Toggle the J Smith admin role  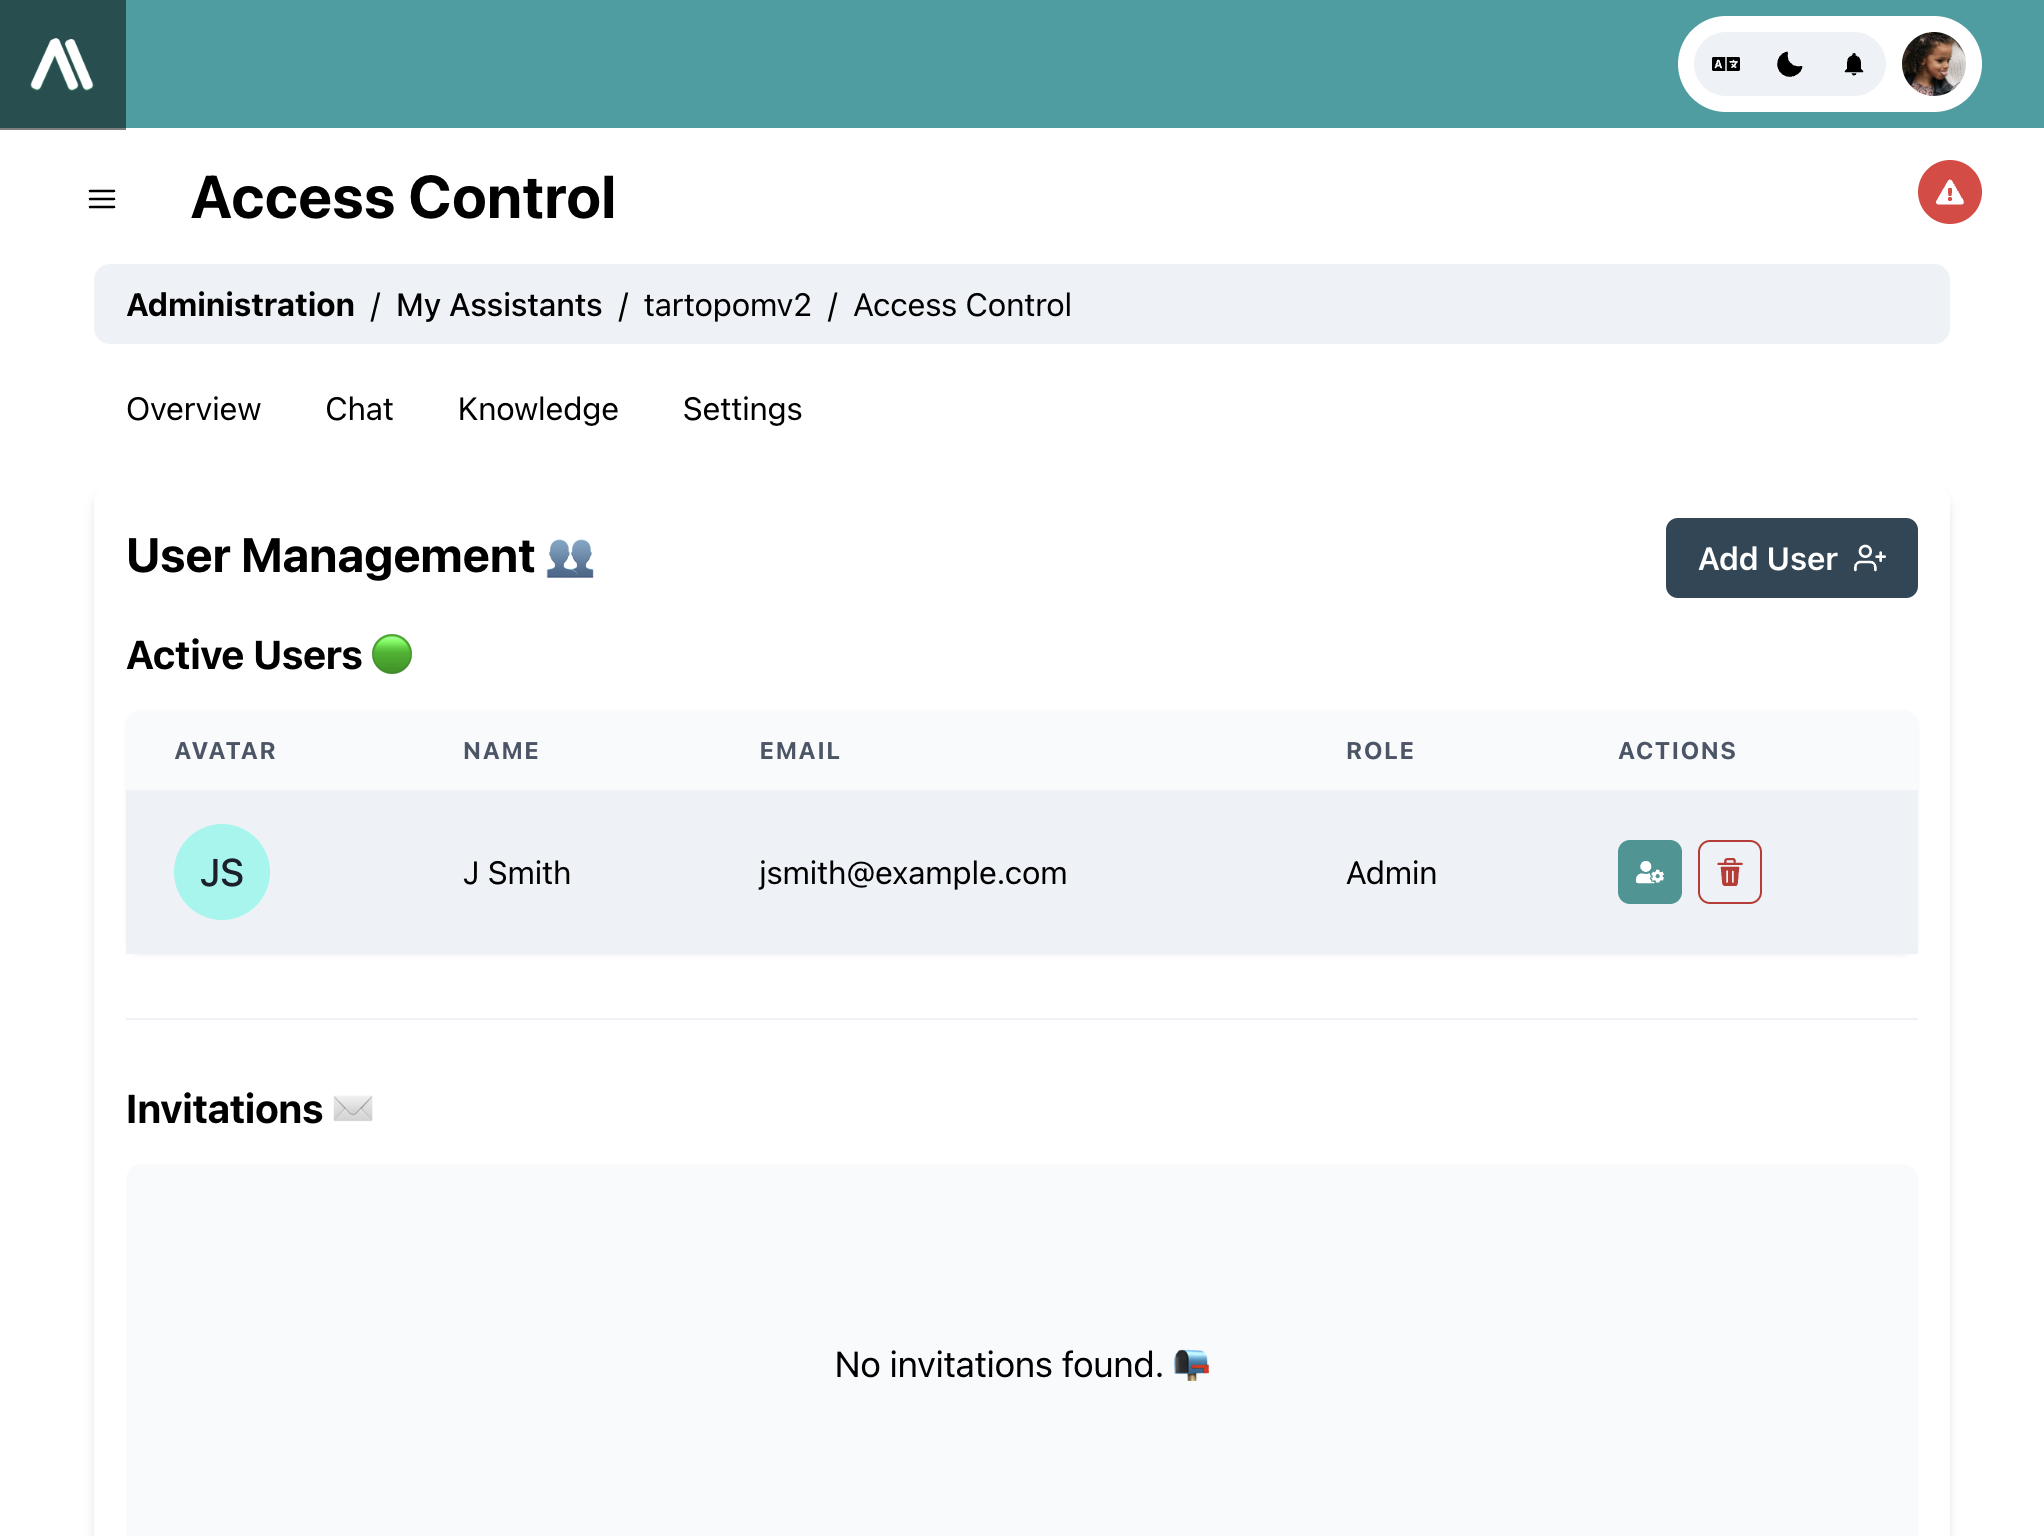pos(1649,871)
